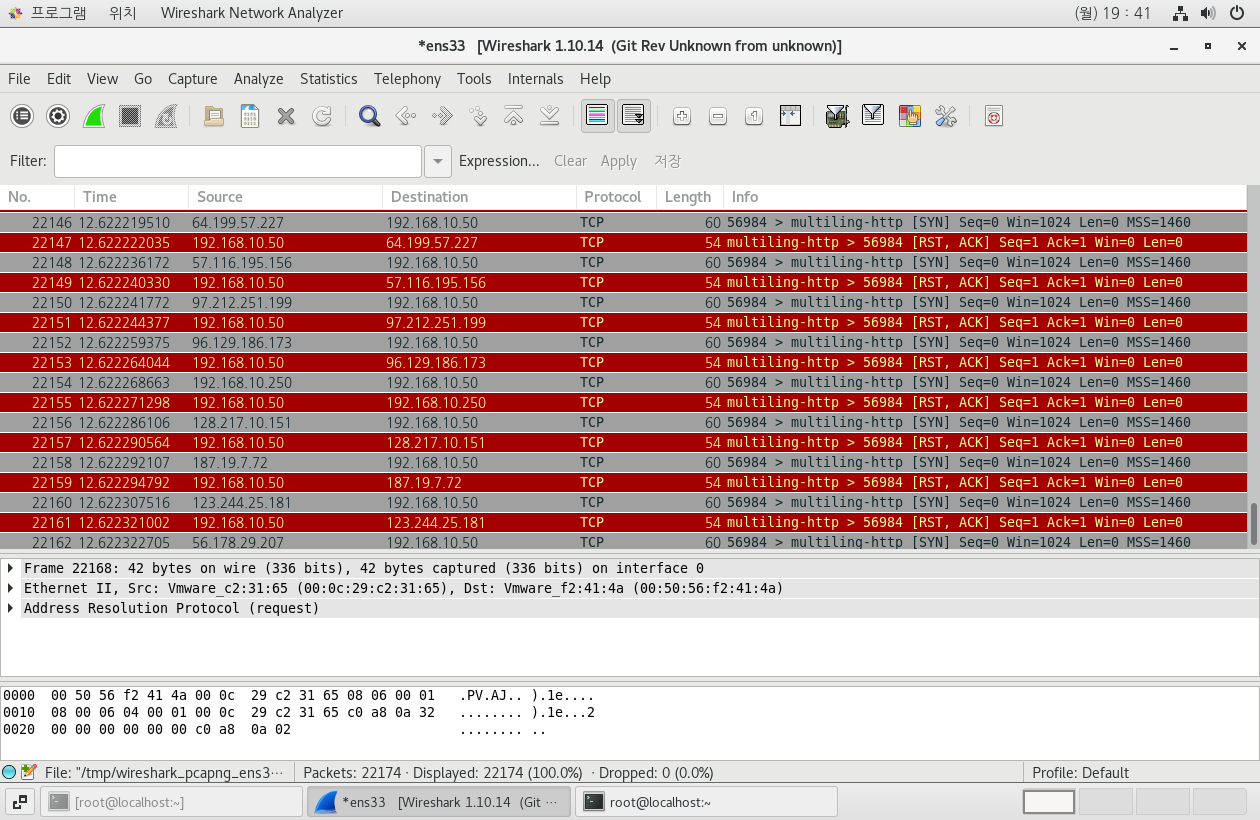Sort by the Source column header
Screen dimensions: 1260x820
click(x=285, y=197)
